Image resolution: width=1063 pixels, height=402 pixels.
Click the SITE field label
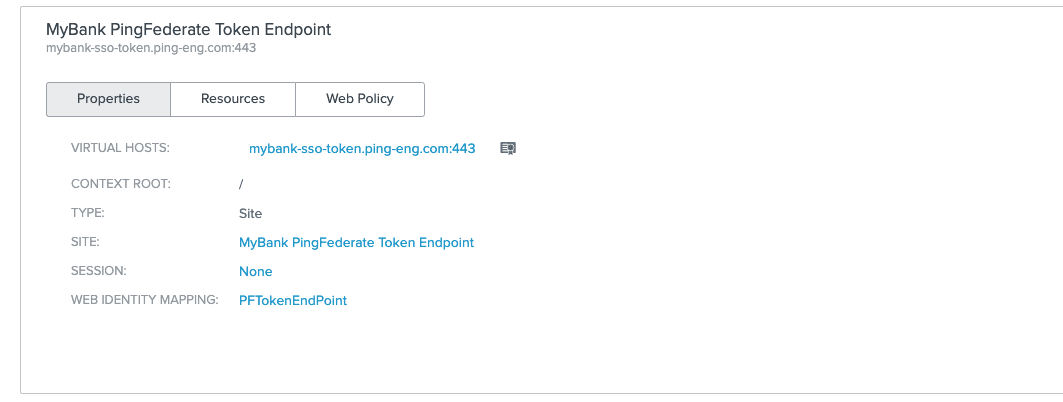coord(85,242)
